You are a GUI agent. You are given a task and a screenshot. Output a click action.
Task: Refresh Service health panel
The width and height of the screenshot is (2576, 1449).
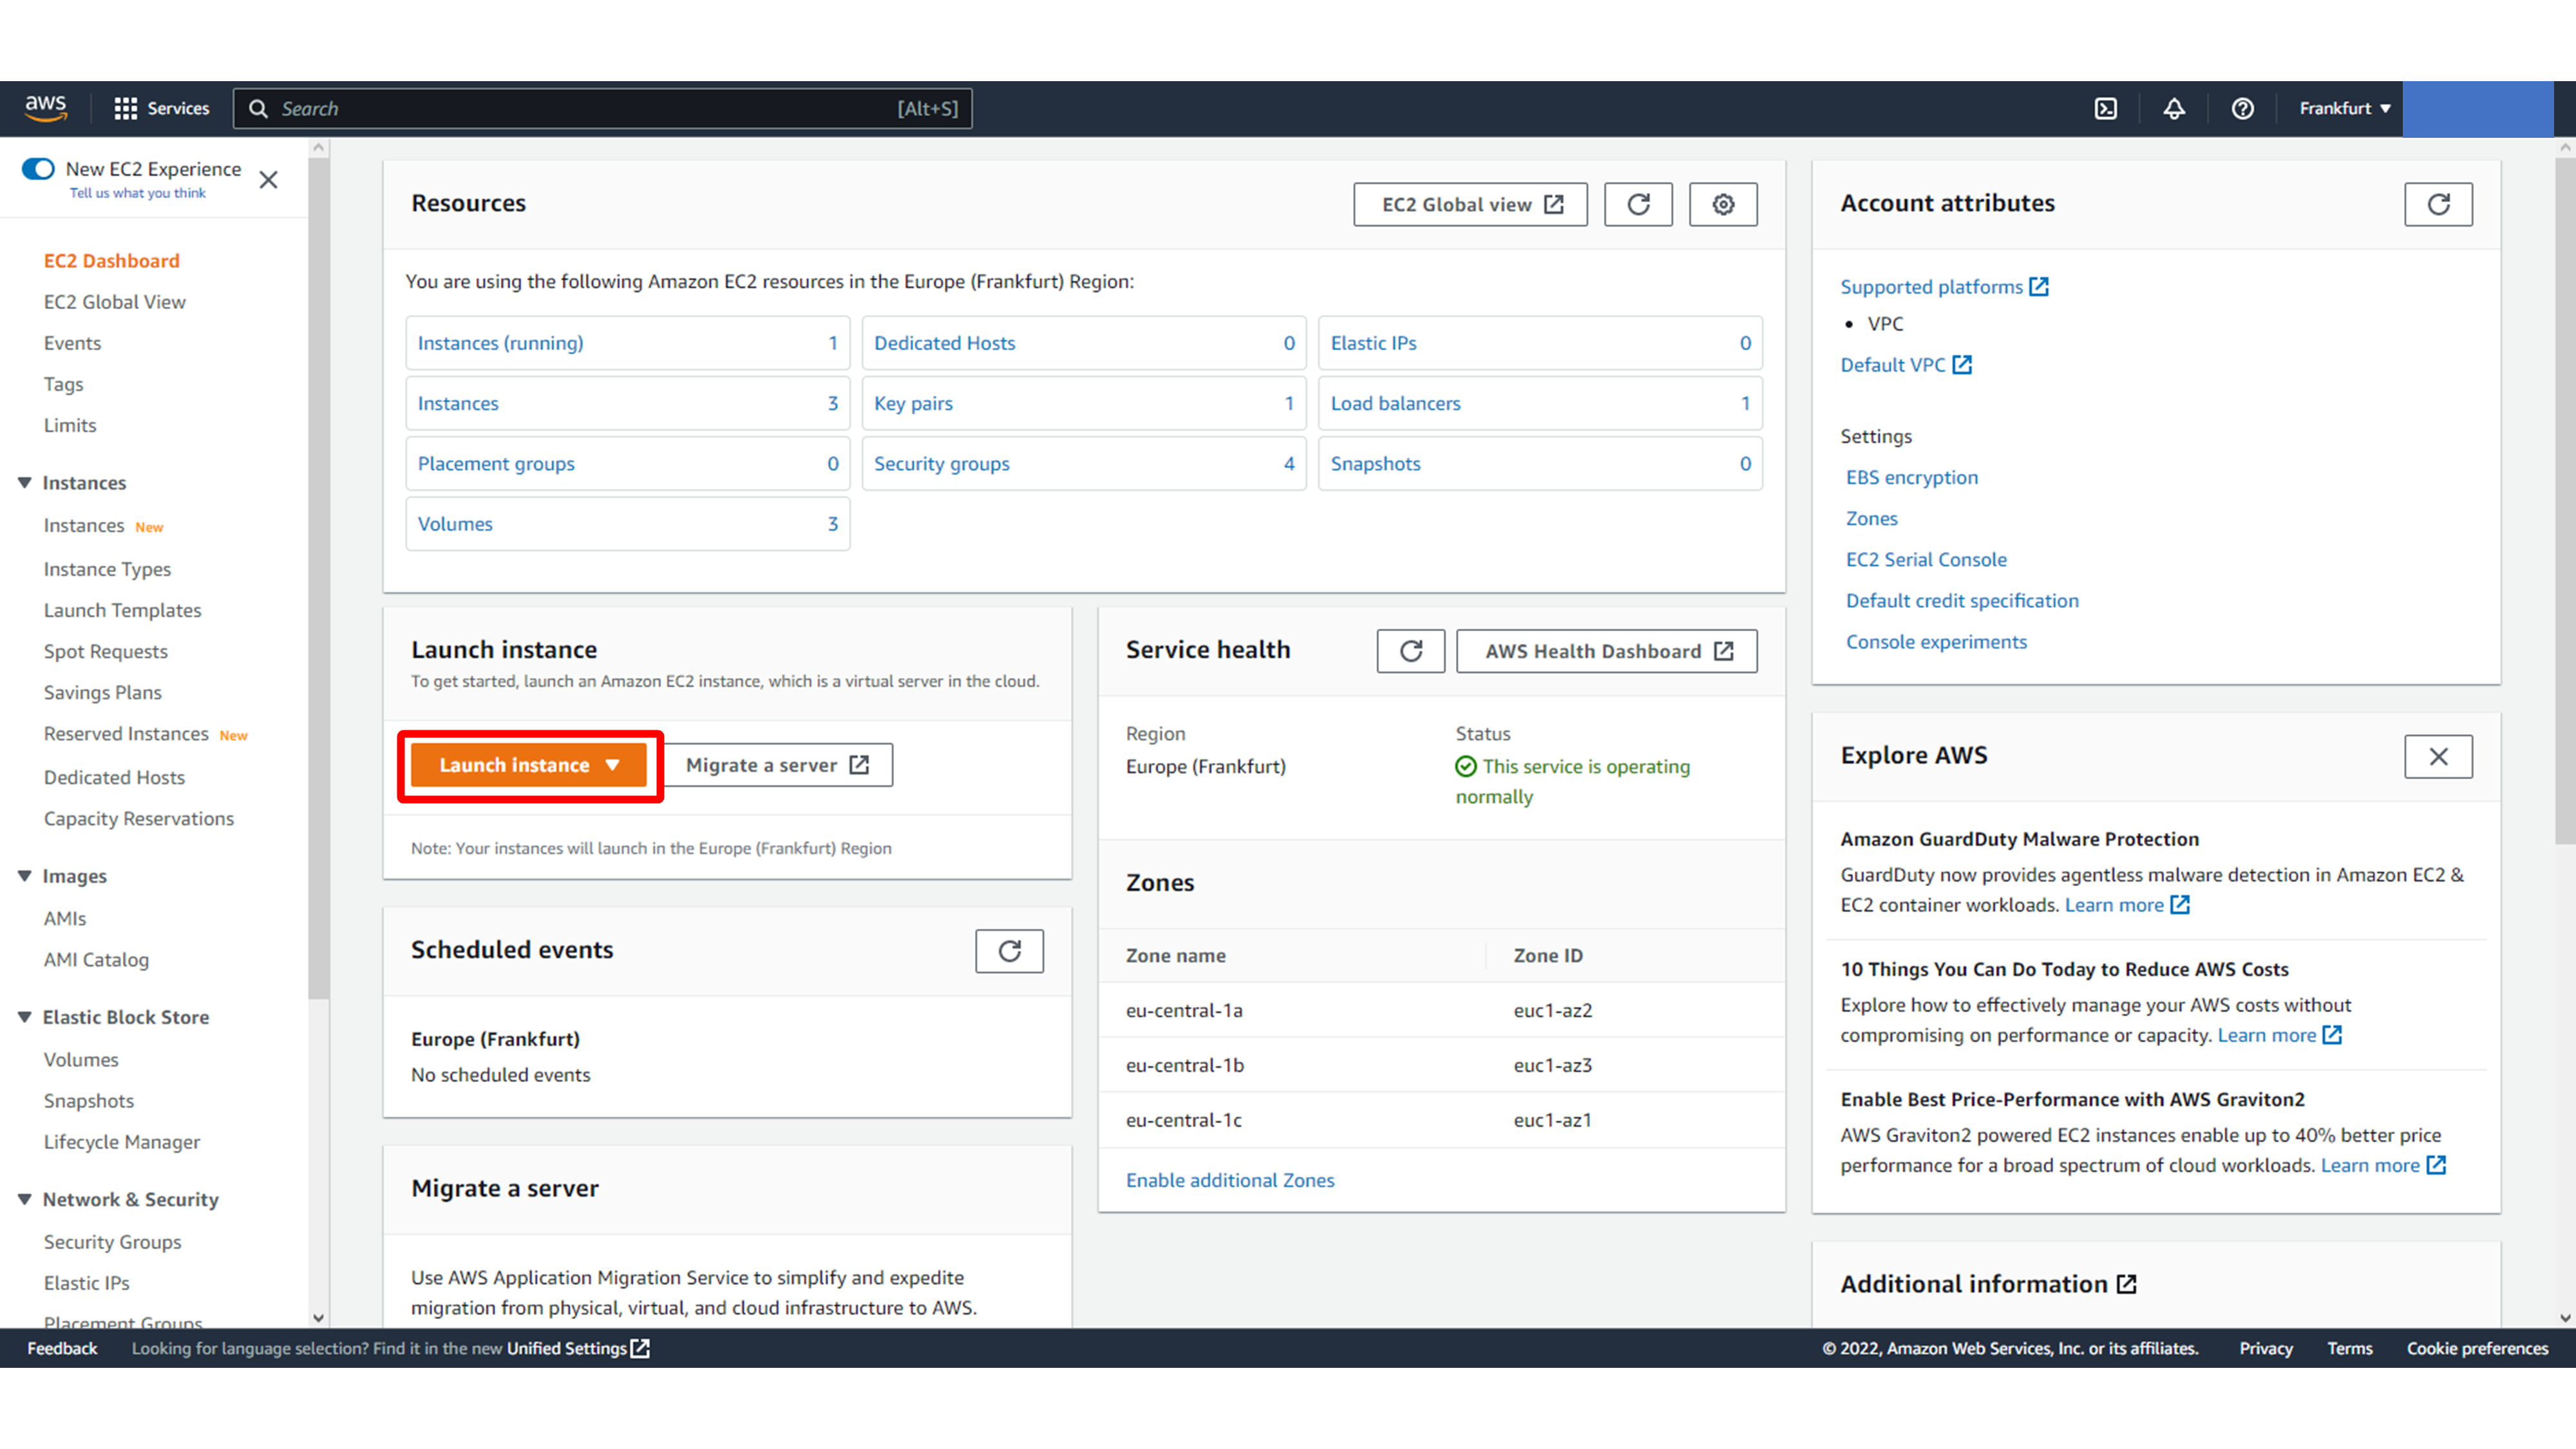coord(1410,651)
